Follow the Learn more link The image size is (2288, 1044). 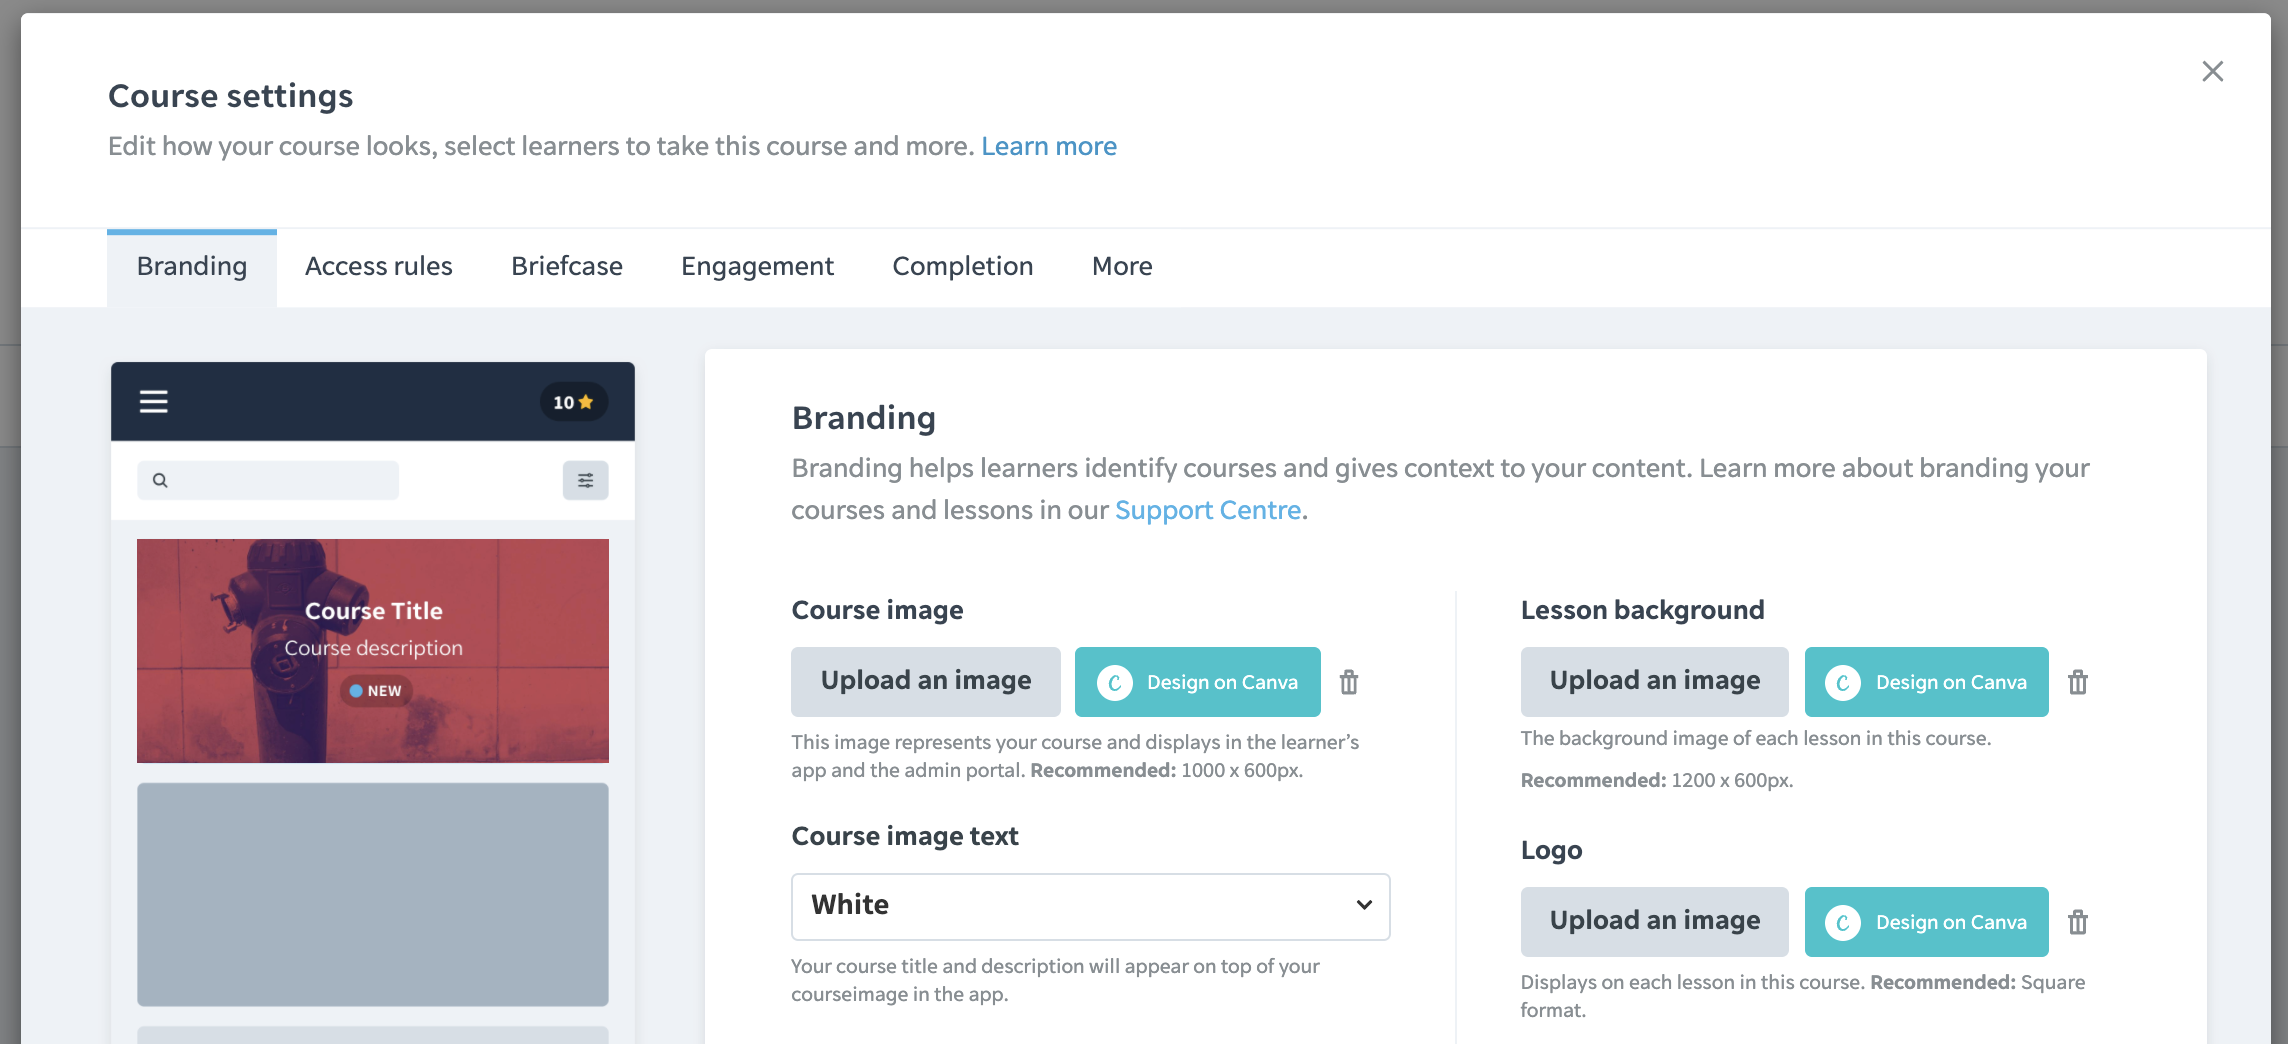[1049, 146]
